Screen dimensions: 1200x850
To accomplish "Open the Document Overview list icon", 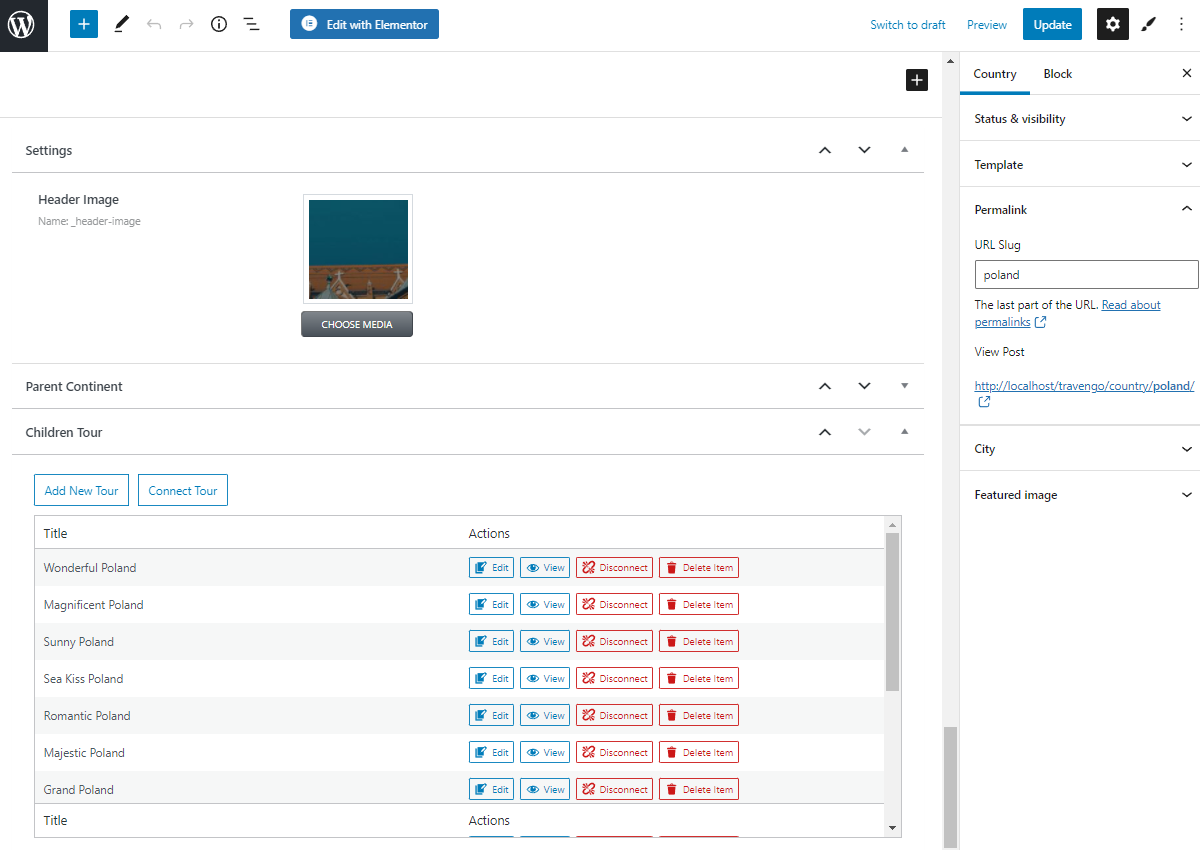I will pyautogui.click(x=251, y=23).
